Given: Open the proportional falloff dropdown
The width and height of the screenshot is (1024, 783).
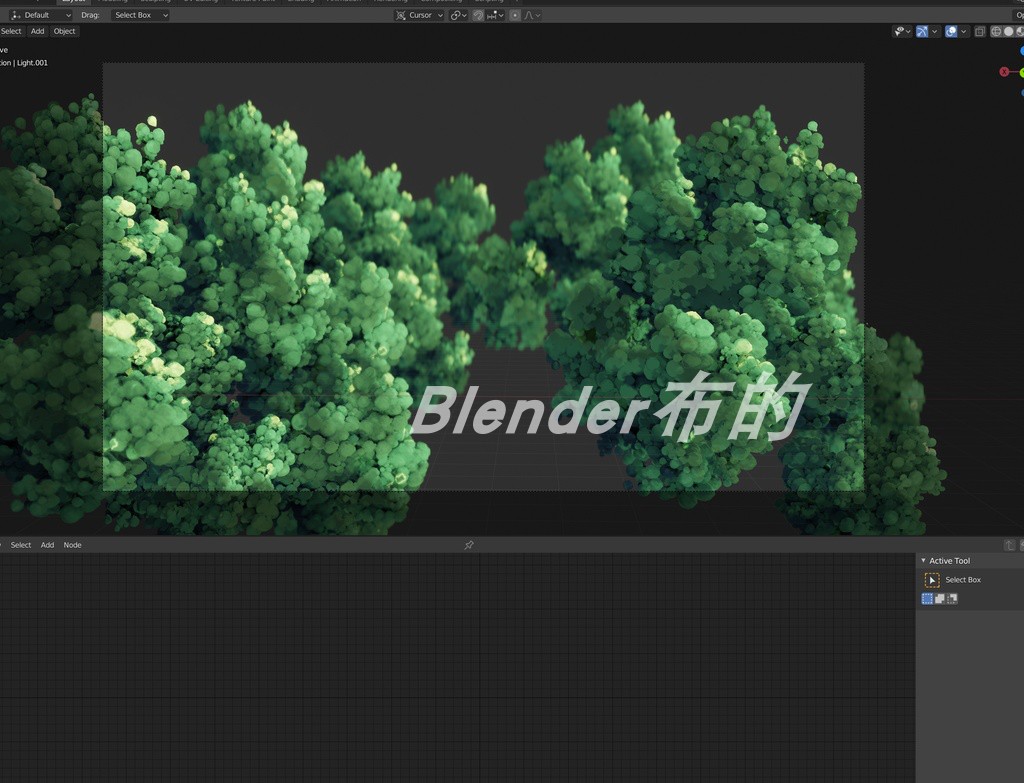Looking at the screenshot, I should pyautogui.click(x=532, y=15).
